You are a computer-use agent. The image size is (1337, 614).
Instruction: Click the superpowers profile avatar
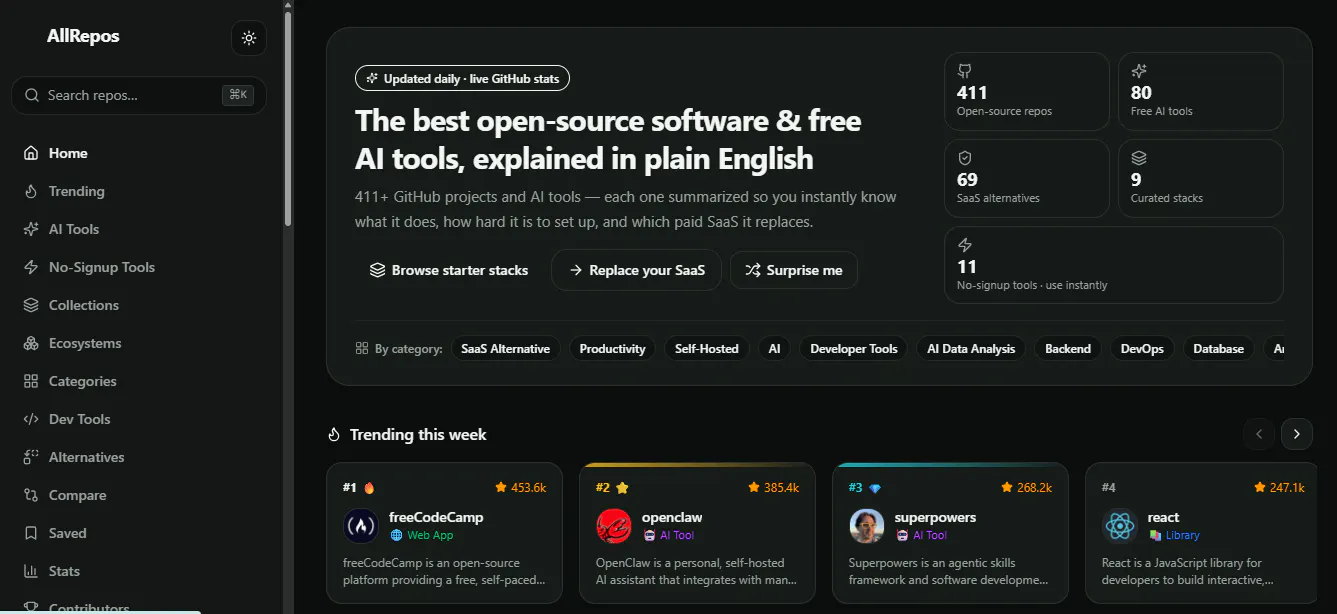[x=867, y=526]
